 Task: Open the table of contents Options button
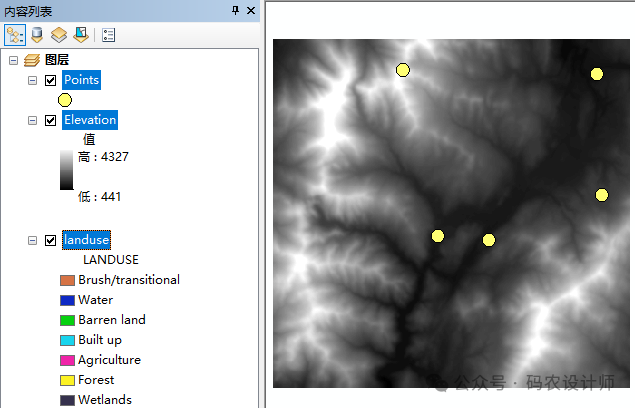[108, 35]
